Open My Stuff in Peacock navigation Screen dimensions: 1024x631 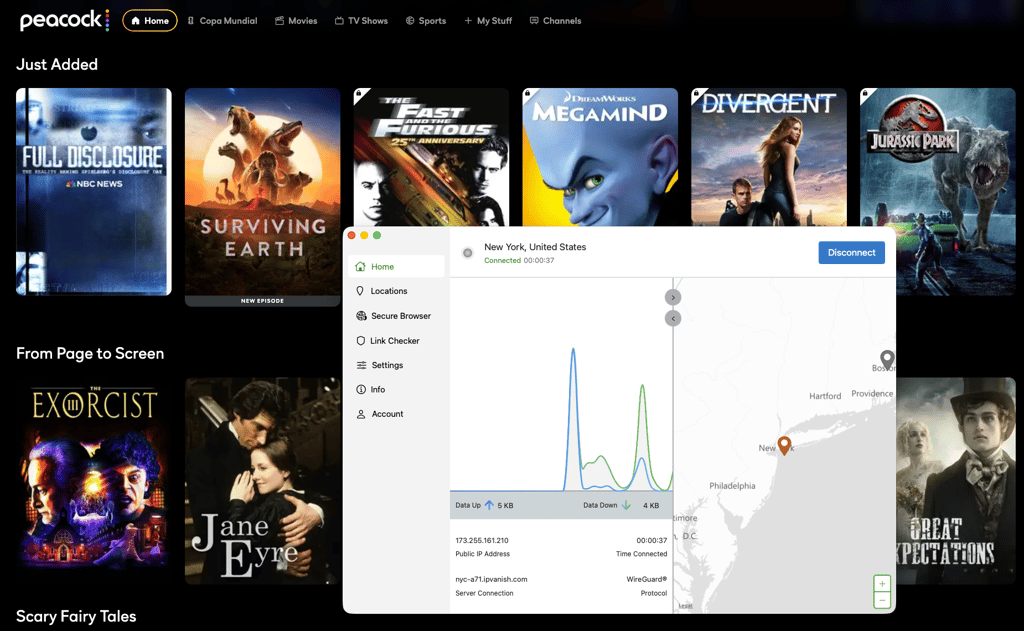(x=488, y=21)
